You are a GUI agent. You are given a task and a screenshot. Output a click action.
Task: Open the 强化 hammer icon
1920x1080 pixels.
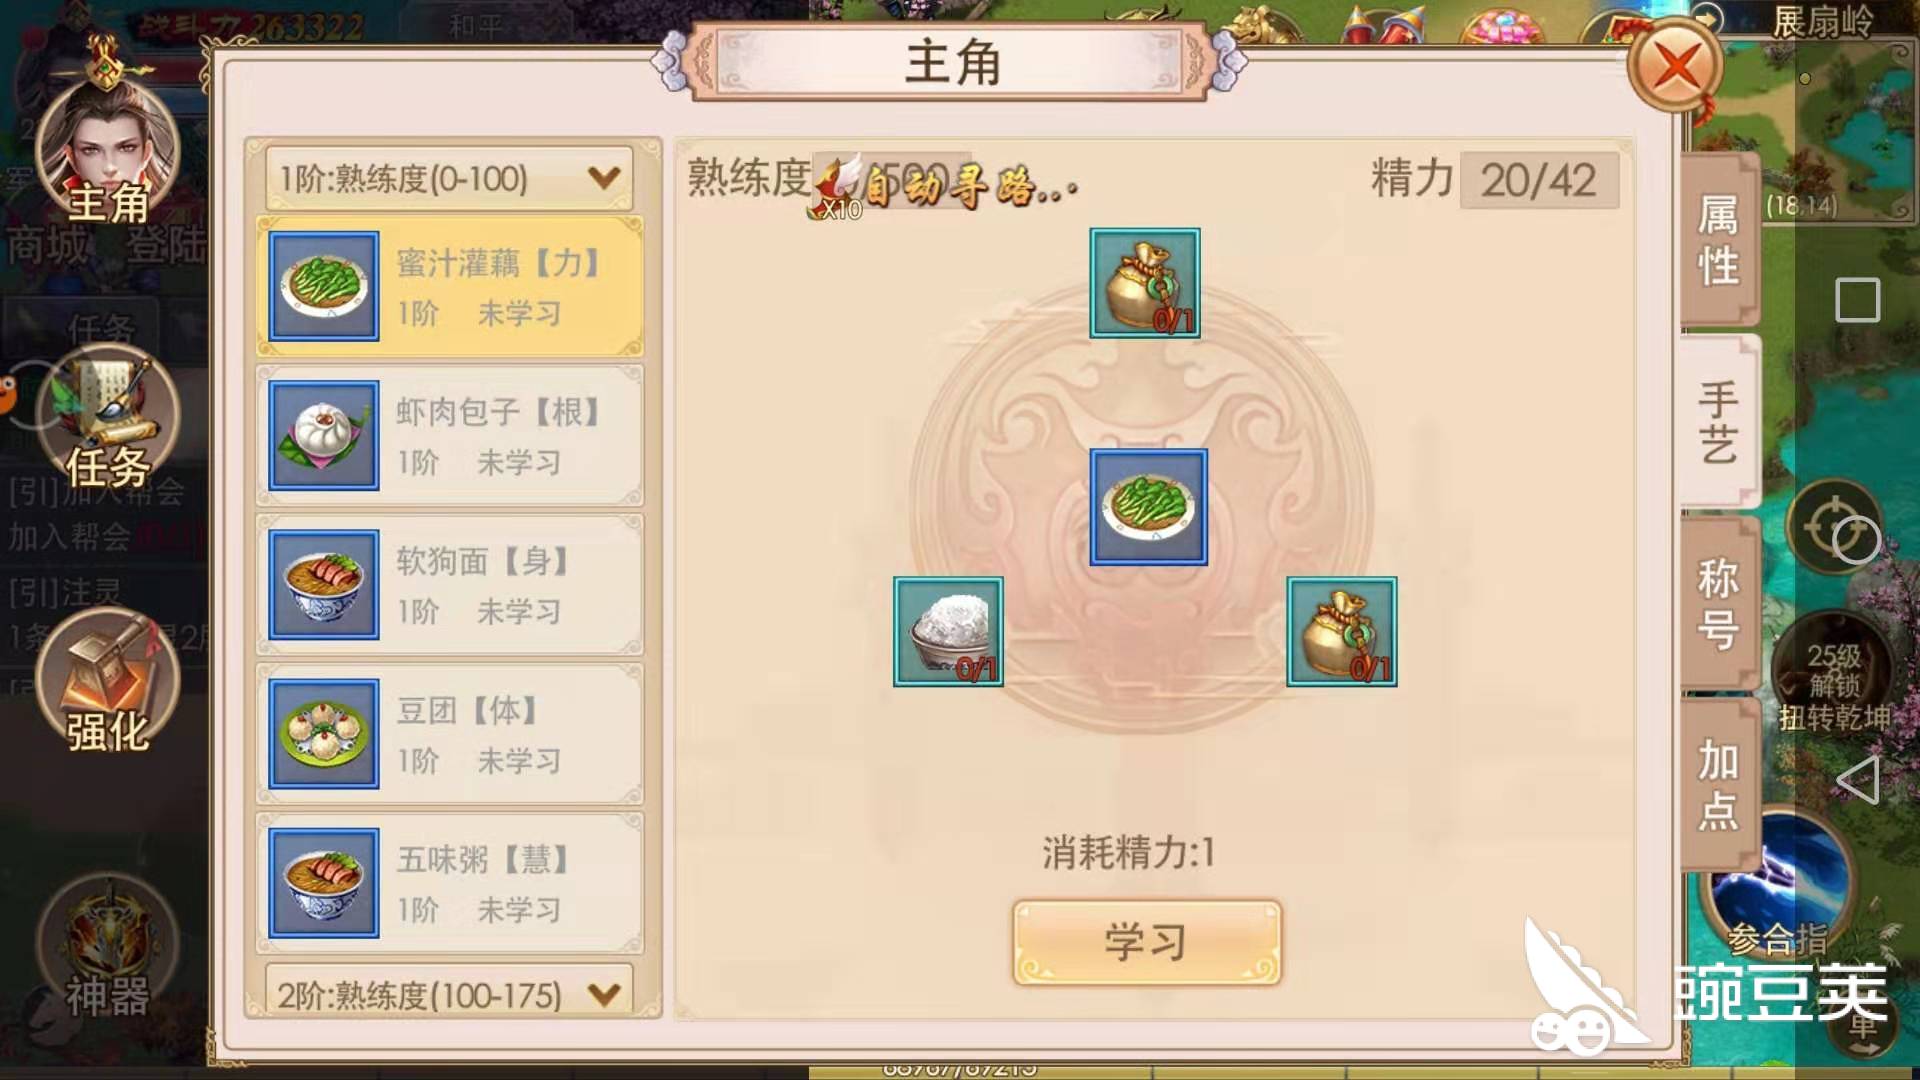[x=107, y=680]
